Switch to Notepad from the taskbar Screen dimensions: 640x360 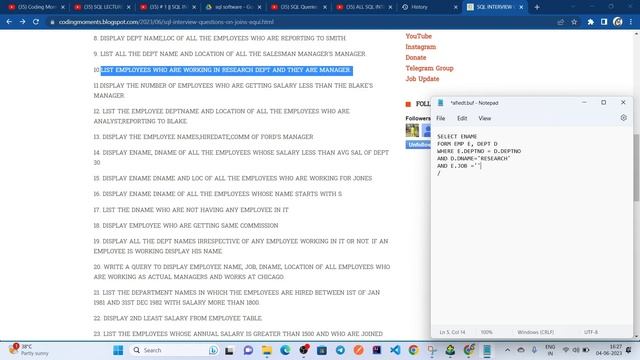pyautogui.click(x=487, y=350)
